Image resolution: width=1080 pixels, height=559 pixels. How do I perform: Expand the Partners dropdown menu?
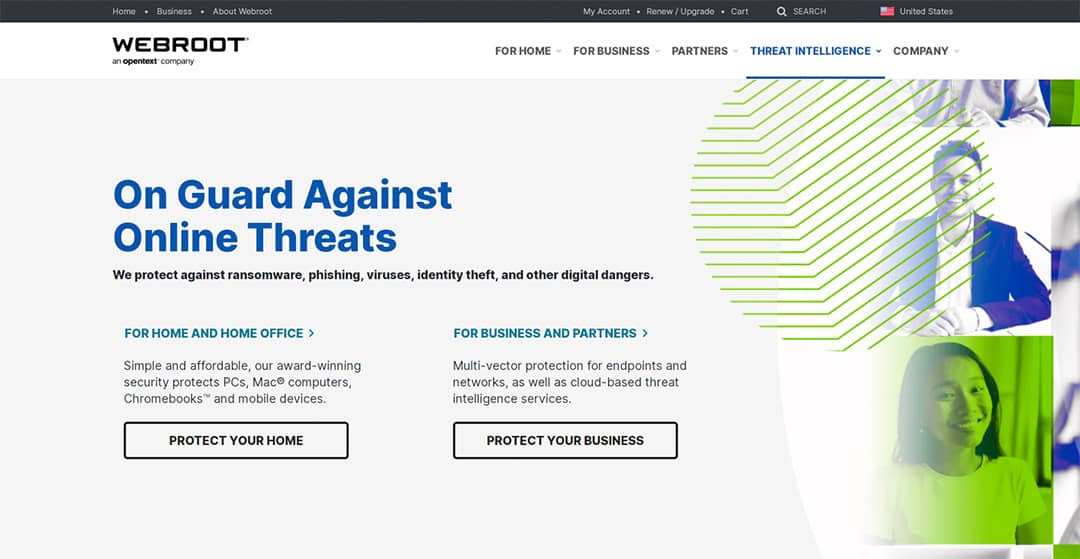click(x=704, y=51)
